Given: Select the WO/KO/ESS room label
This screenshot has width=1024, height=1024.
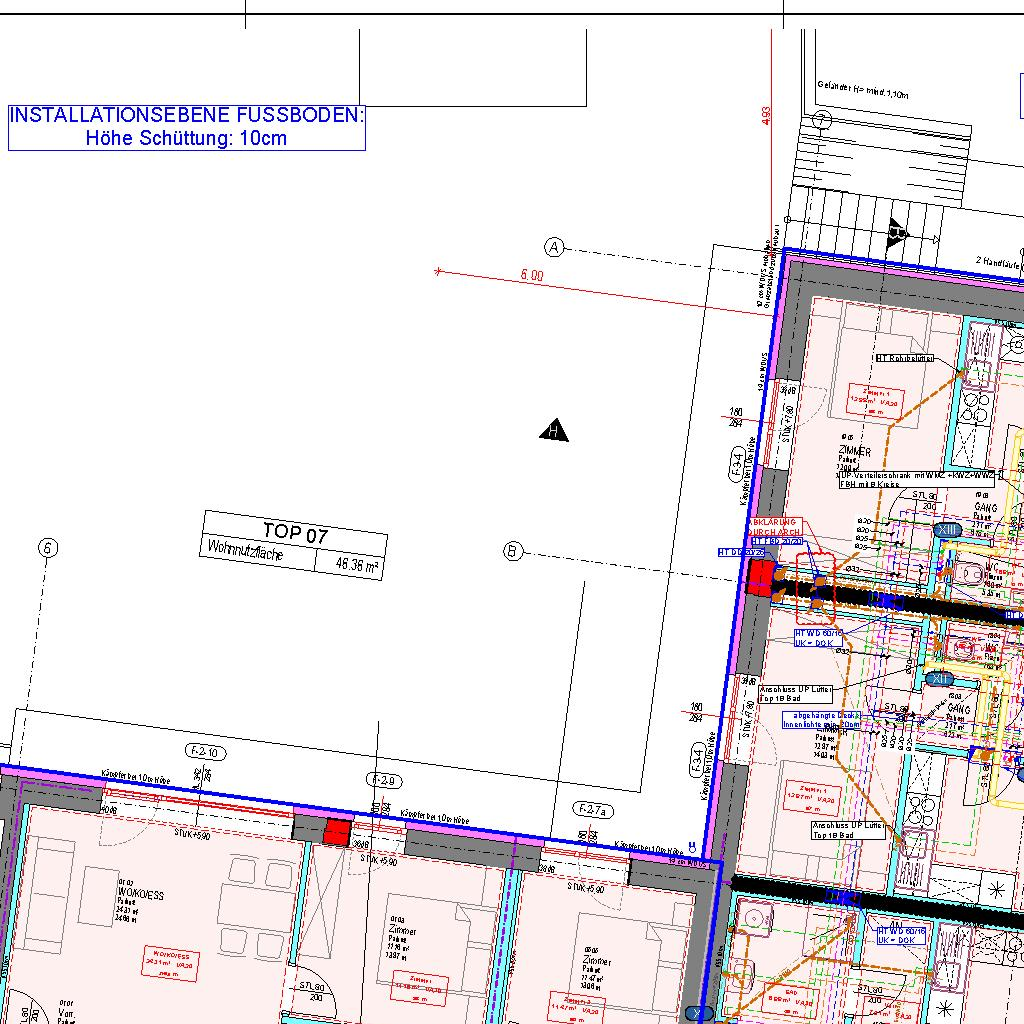Looking at the screenshot, I should [140, 897].
